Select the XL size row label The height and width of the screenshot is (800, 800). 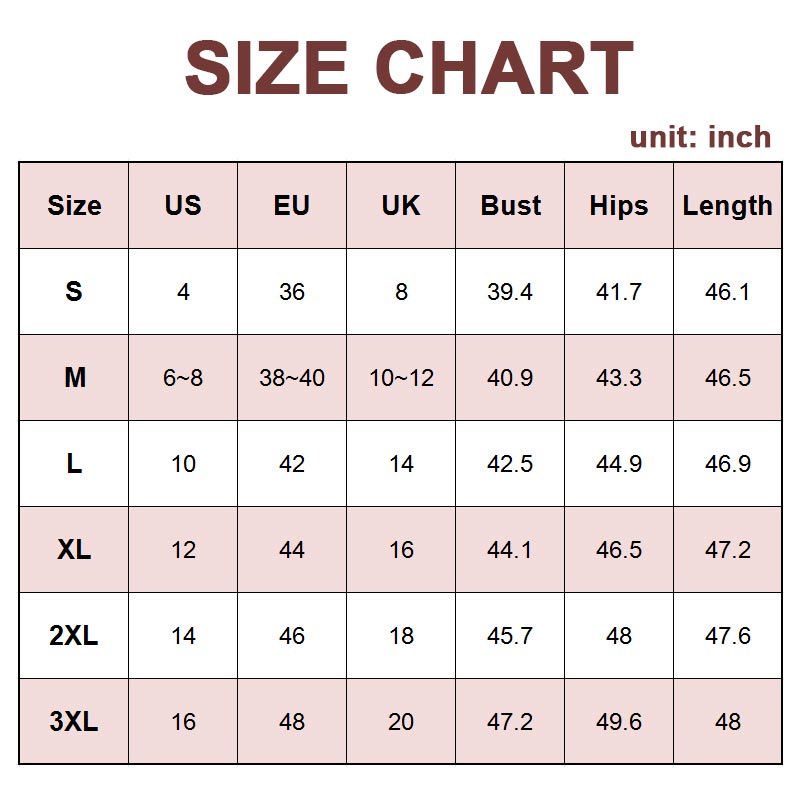tap(74, 550)
